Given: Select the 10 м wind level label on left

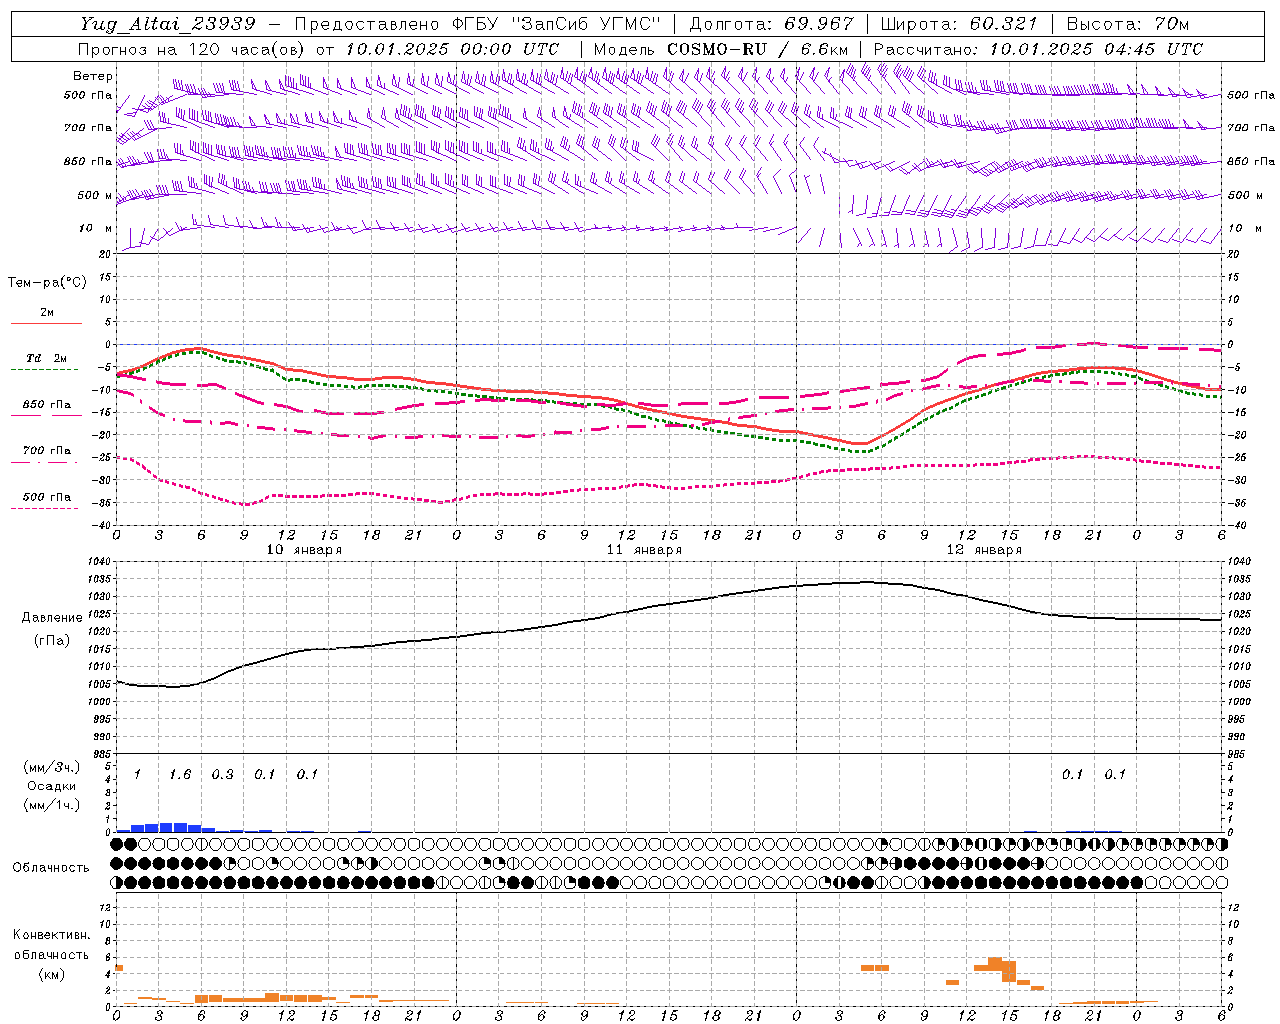Looking at the screenshot, I should coord(96,228).
